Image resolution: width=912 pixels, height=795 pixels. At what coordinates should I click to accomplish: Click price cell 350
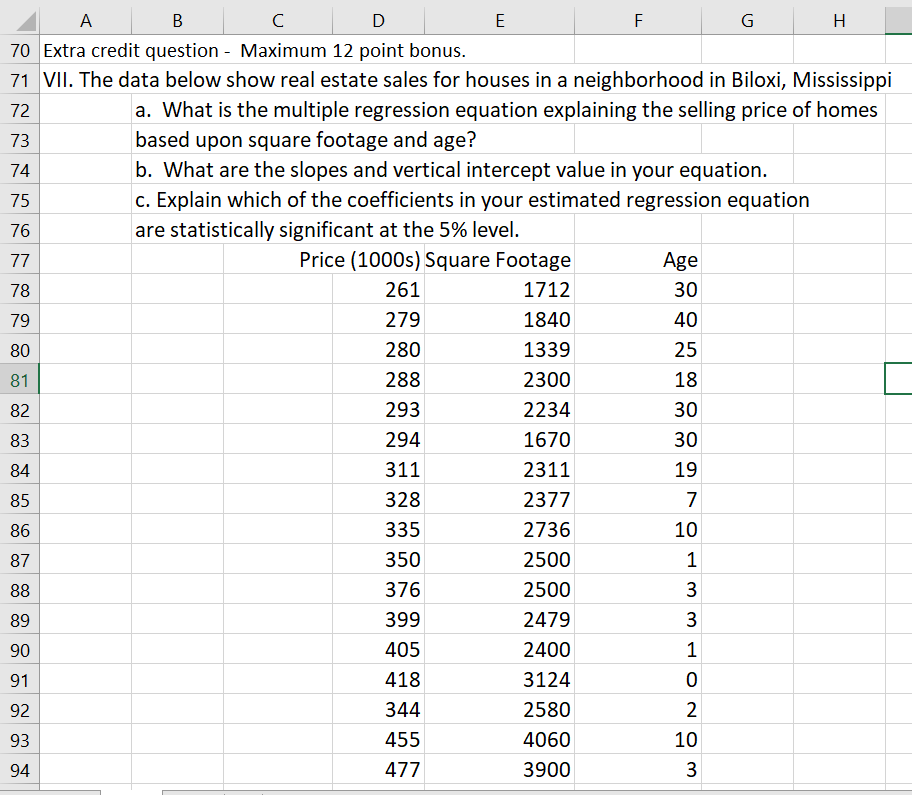(379, 559)
